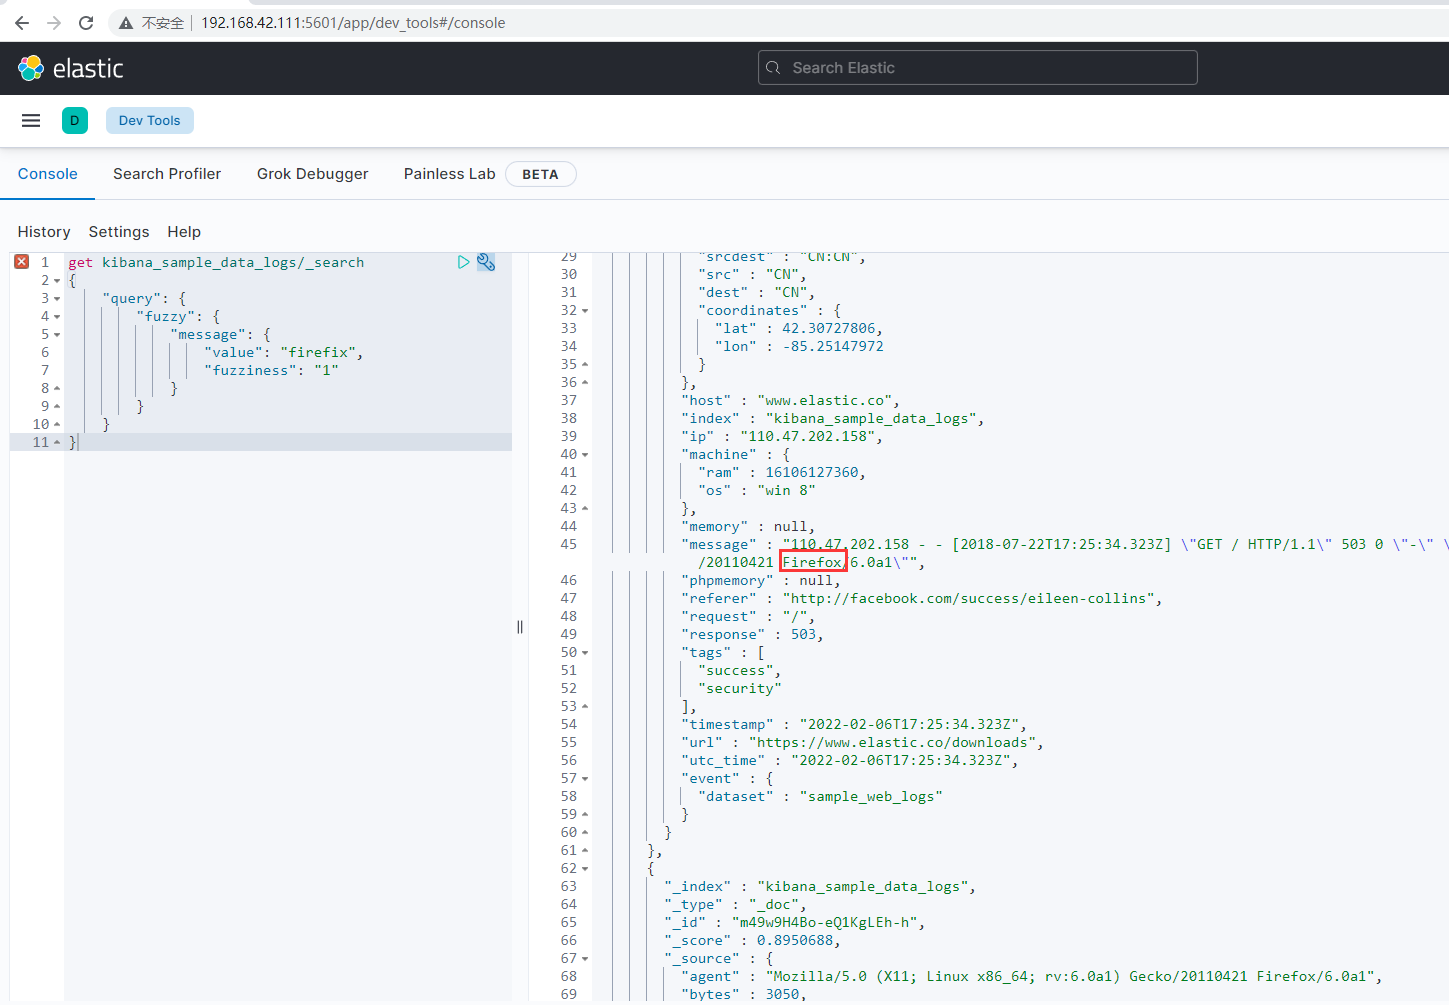Collapse the "fuzzy" fold at editor line 4
Viewport: 1449px width, 1005px height.
pyautogui.click(x=57, y=317)
